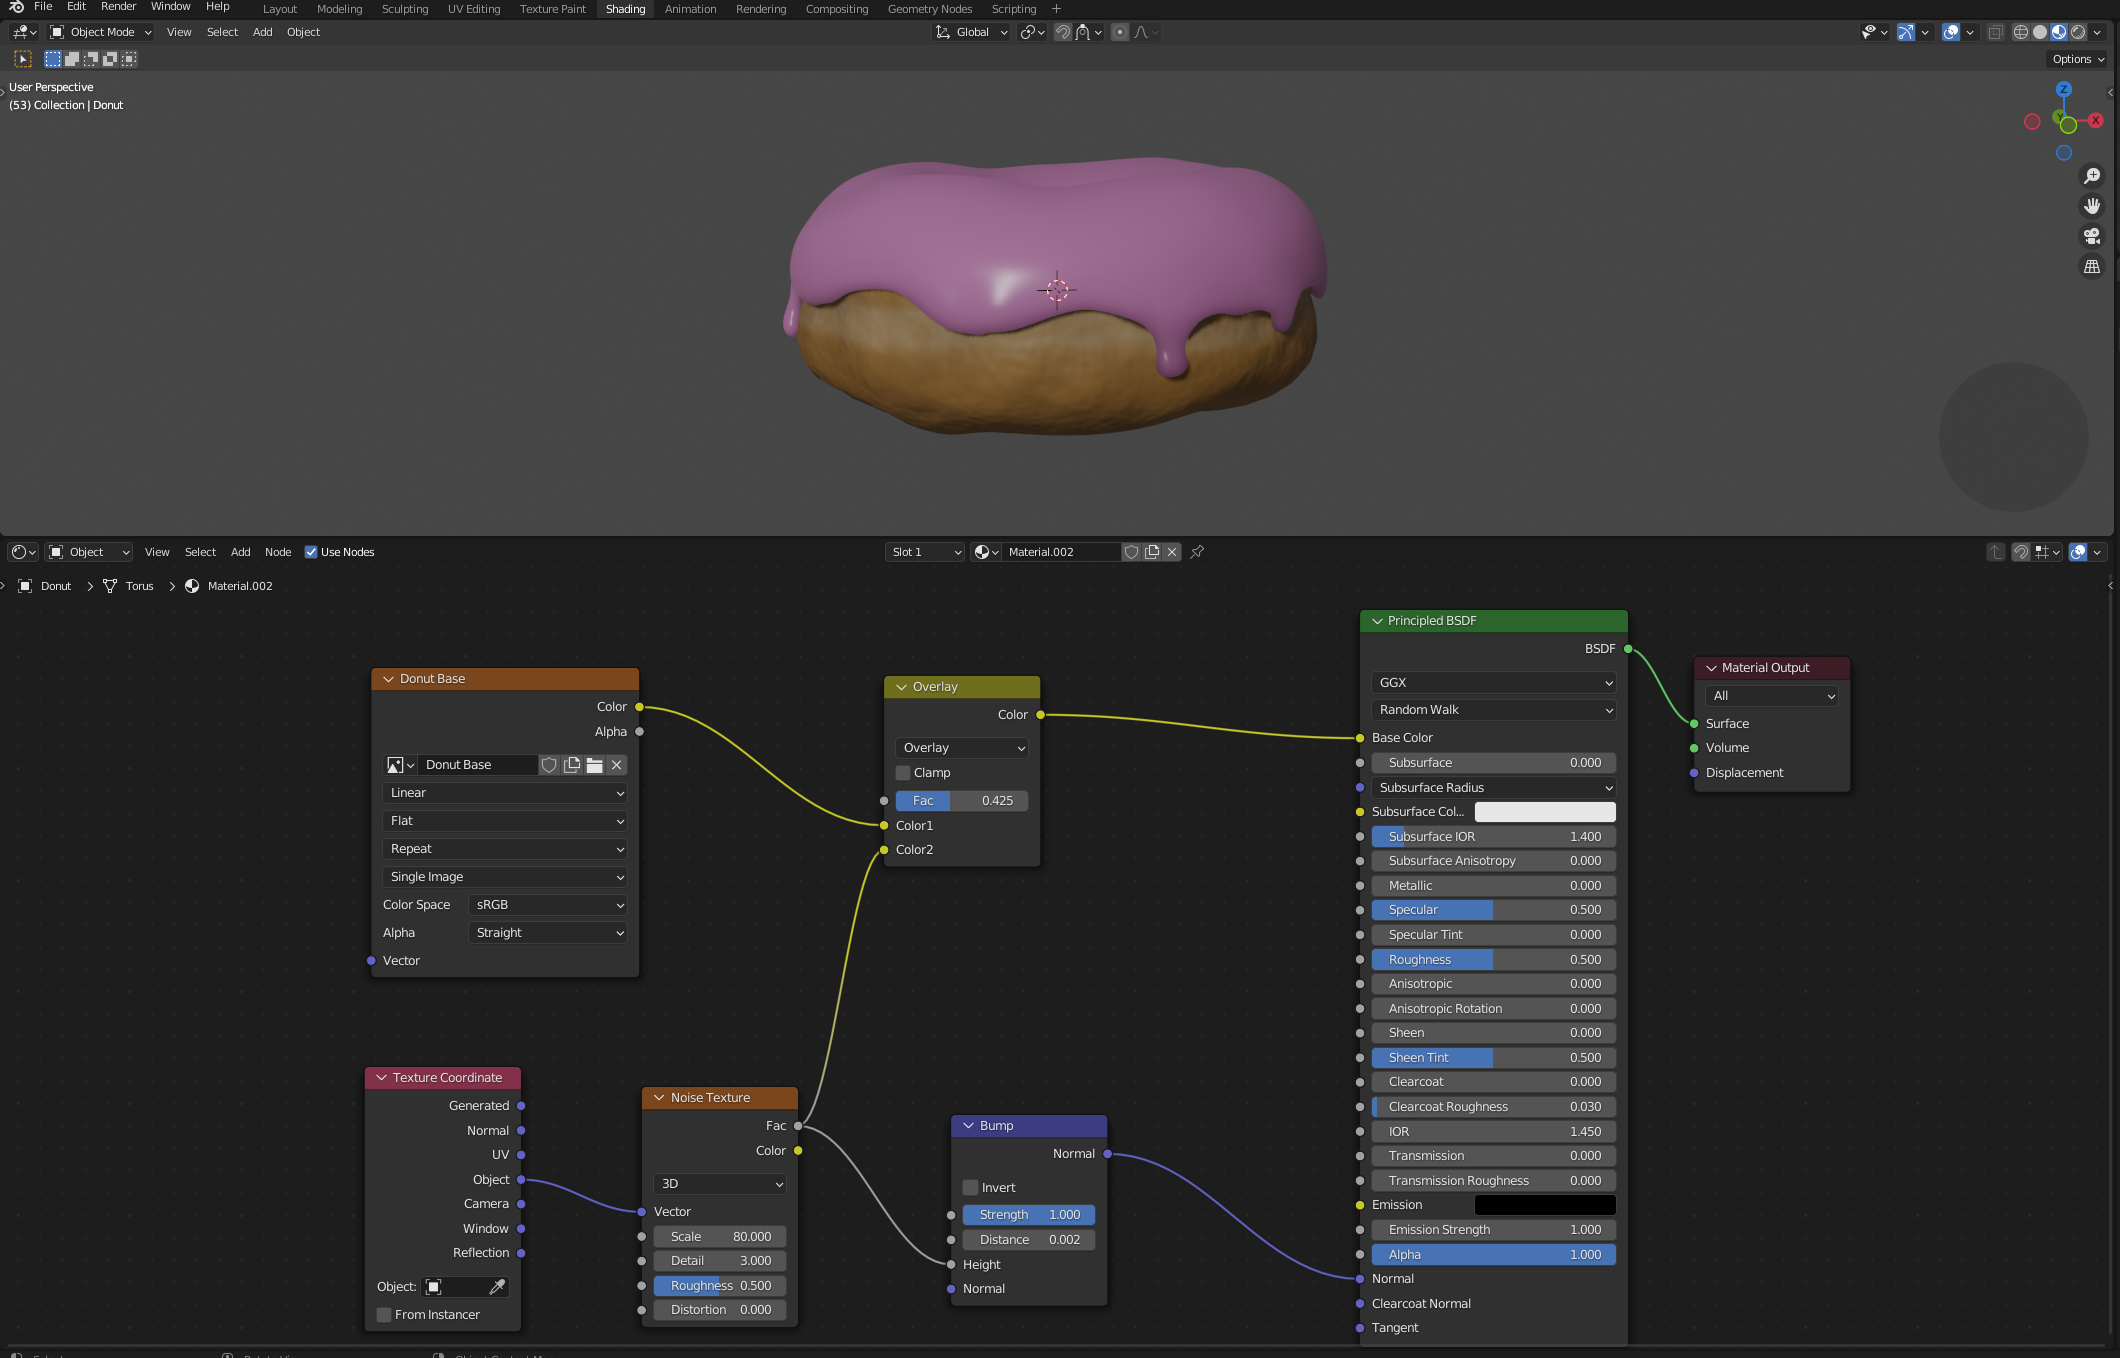Switch viewport to Wireframe shading mode
Image resolution: width=2120 pixels, height=1358 pixels.
tap(2020, 32)
